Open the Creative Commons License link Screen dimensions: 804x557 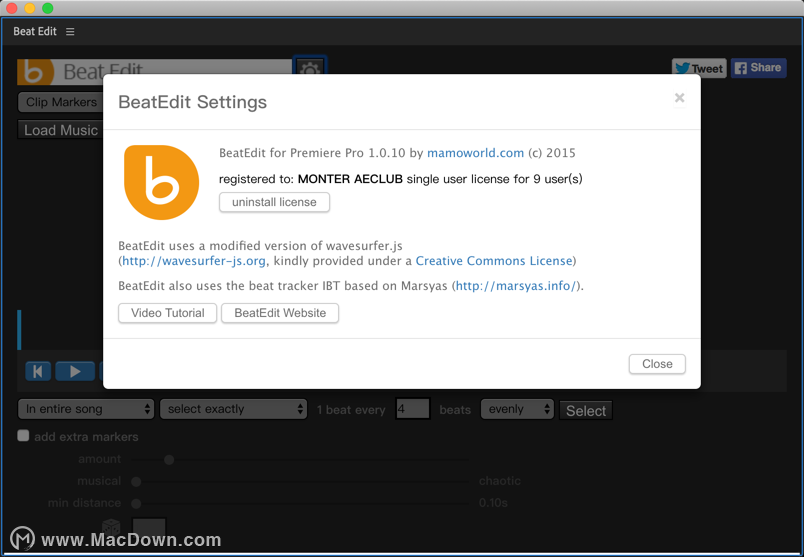(x=494, y=261)
